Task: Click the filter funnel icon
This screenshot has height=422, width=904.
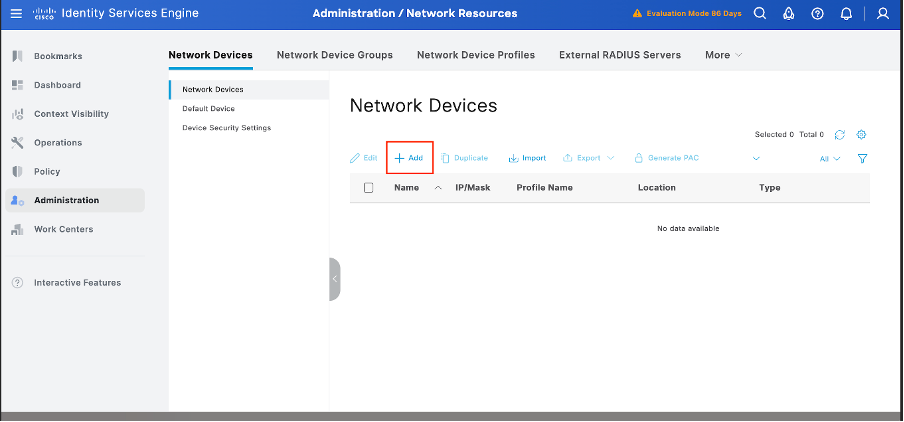Action: click(862, 159)
